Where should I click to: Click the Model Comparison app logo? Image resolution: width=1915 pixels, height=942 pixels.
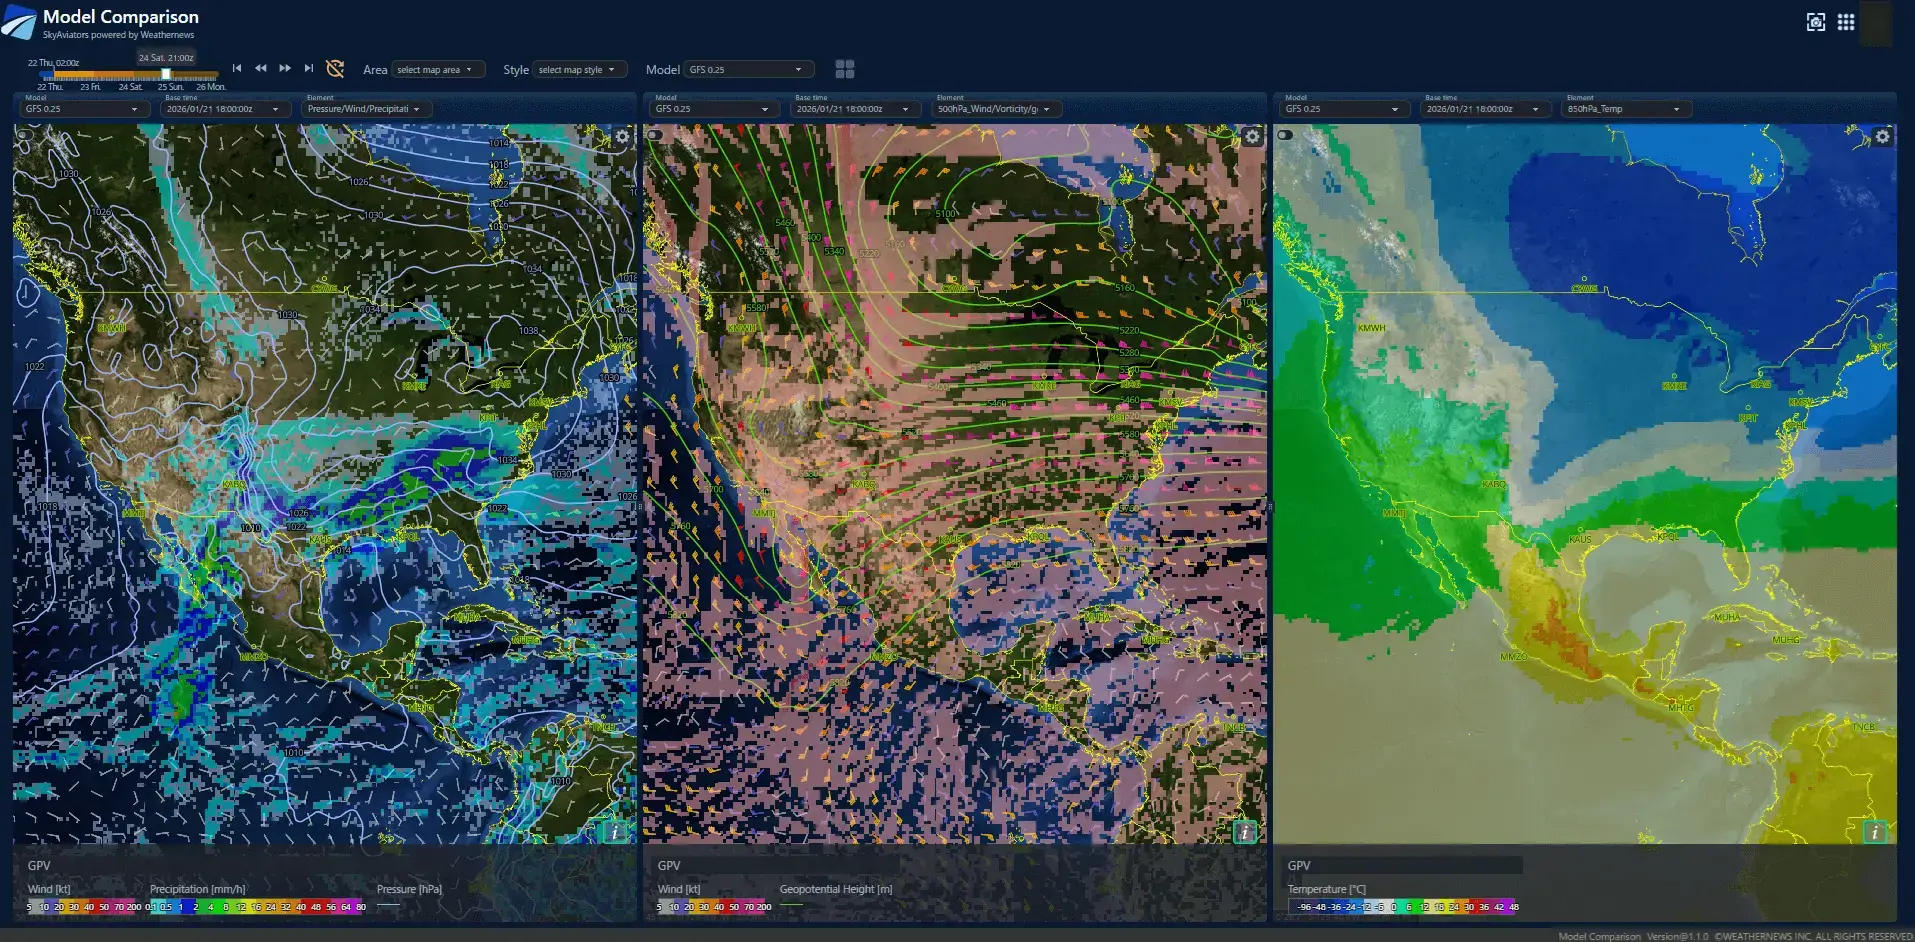coord(19,23)
